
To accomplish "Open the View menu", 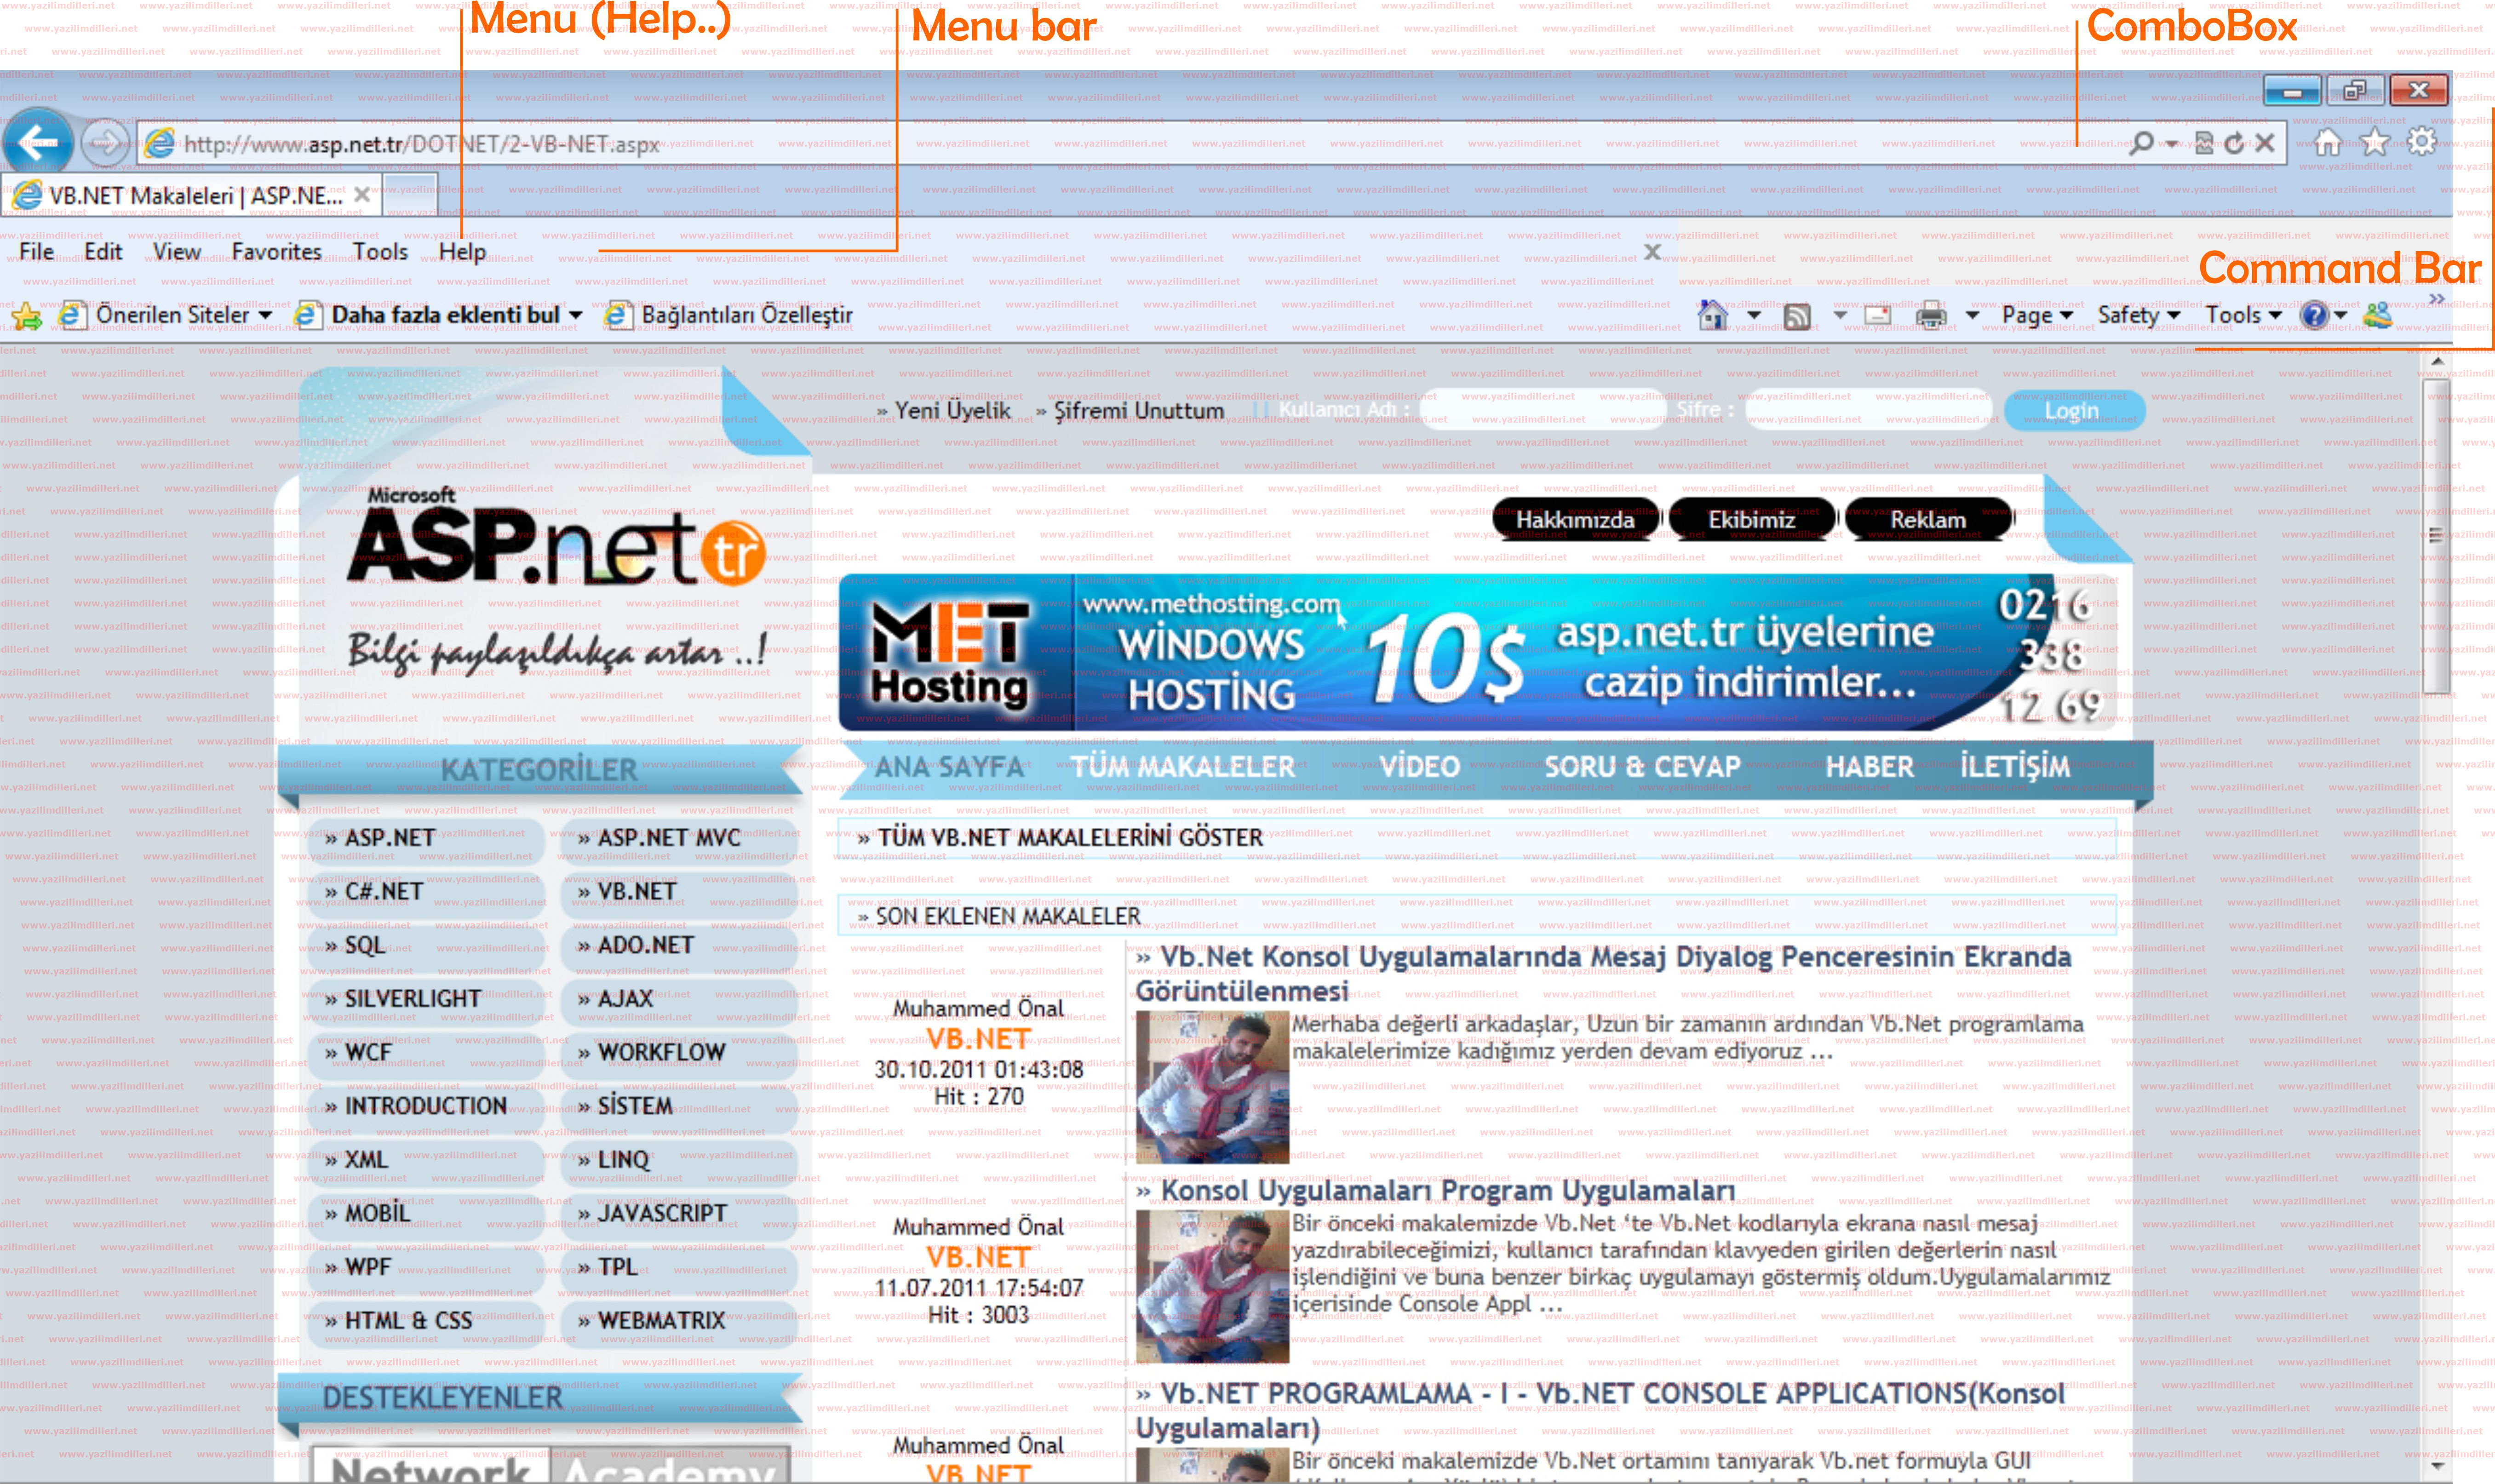I will pyautogui.click(x=177, y=251).
